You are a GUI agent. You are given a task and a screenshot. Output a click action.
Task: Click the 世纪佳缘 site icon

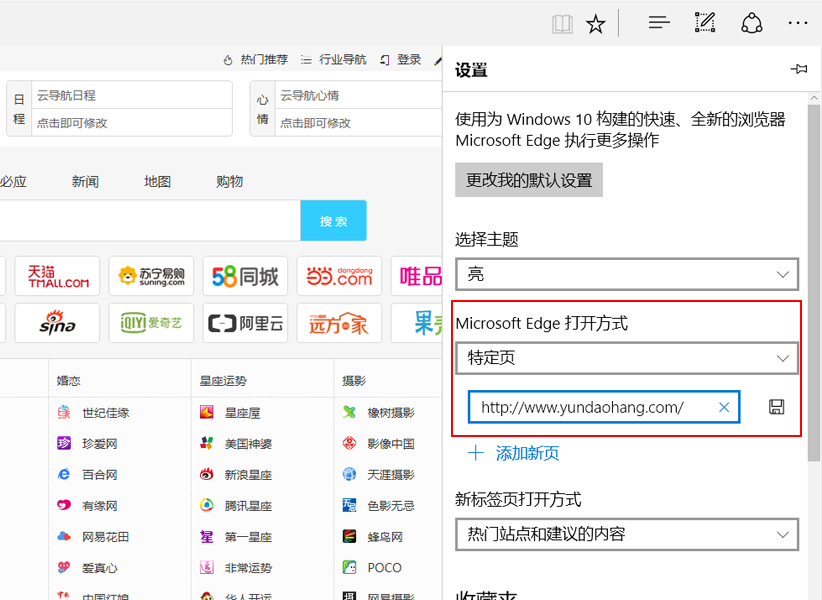(x=64, y=412)
